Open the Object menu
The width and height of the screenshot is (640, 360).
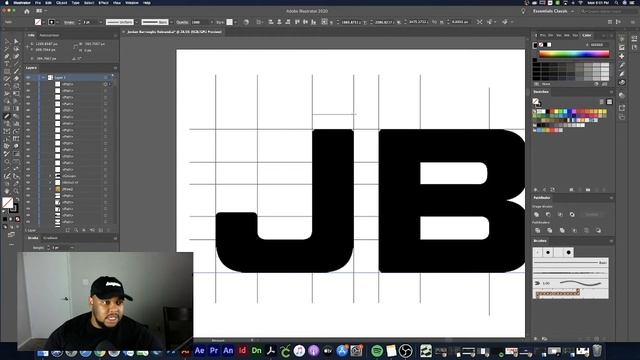(x=61, y=3)
